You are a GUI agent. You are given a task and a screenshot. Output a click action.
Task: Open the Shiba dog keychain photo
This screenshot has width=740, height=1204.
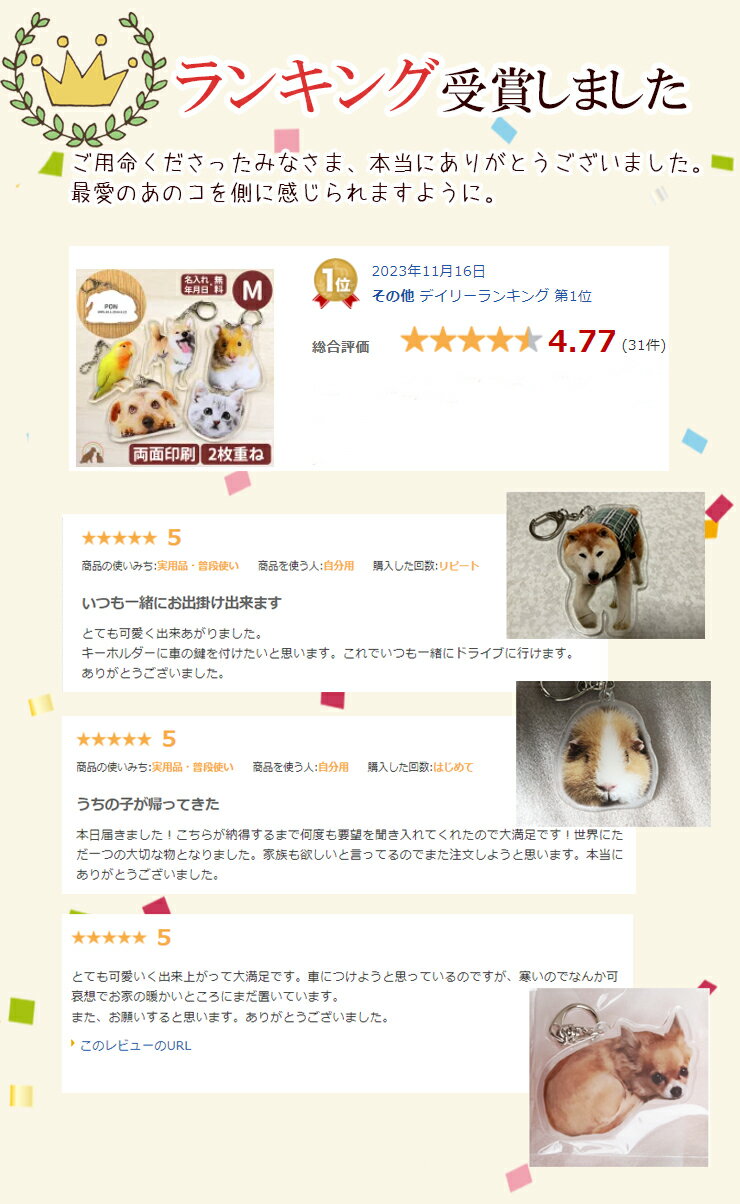pyautogui.click(x=605, y=565)
